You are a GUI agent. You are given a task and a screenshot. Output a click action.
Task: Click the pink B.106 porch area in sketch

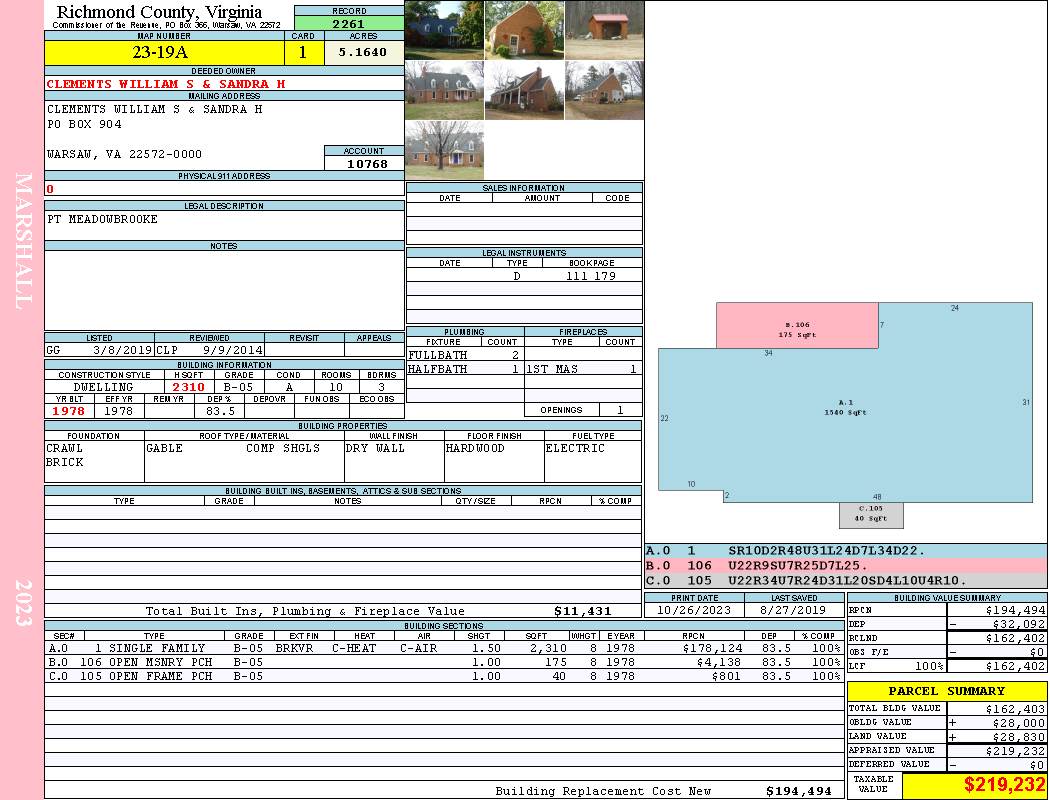(x=797, y=325)
